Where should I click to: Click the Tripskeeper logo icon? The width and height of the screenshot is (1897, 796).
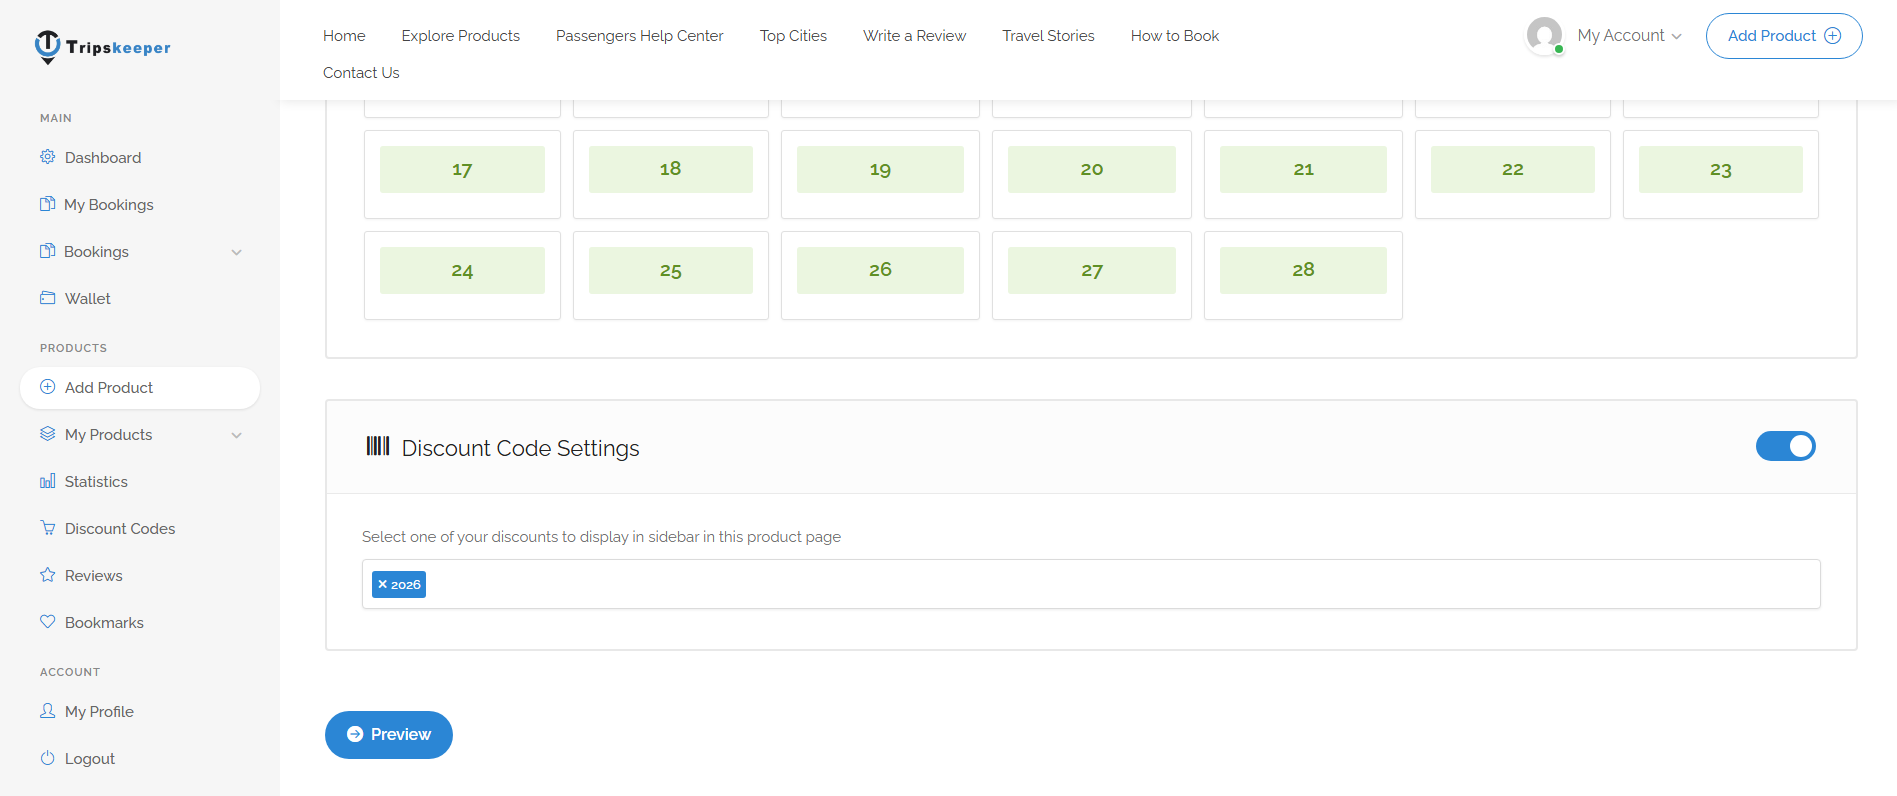[47, 46]
